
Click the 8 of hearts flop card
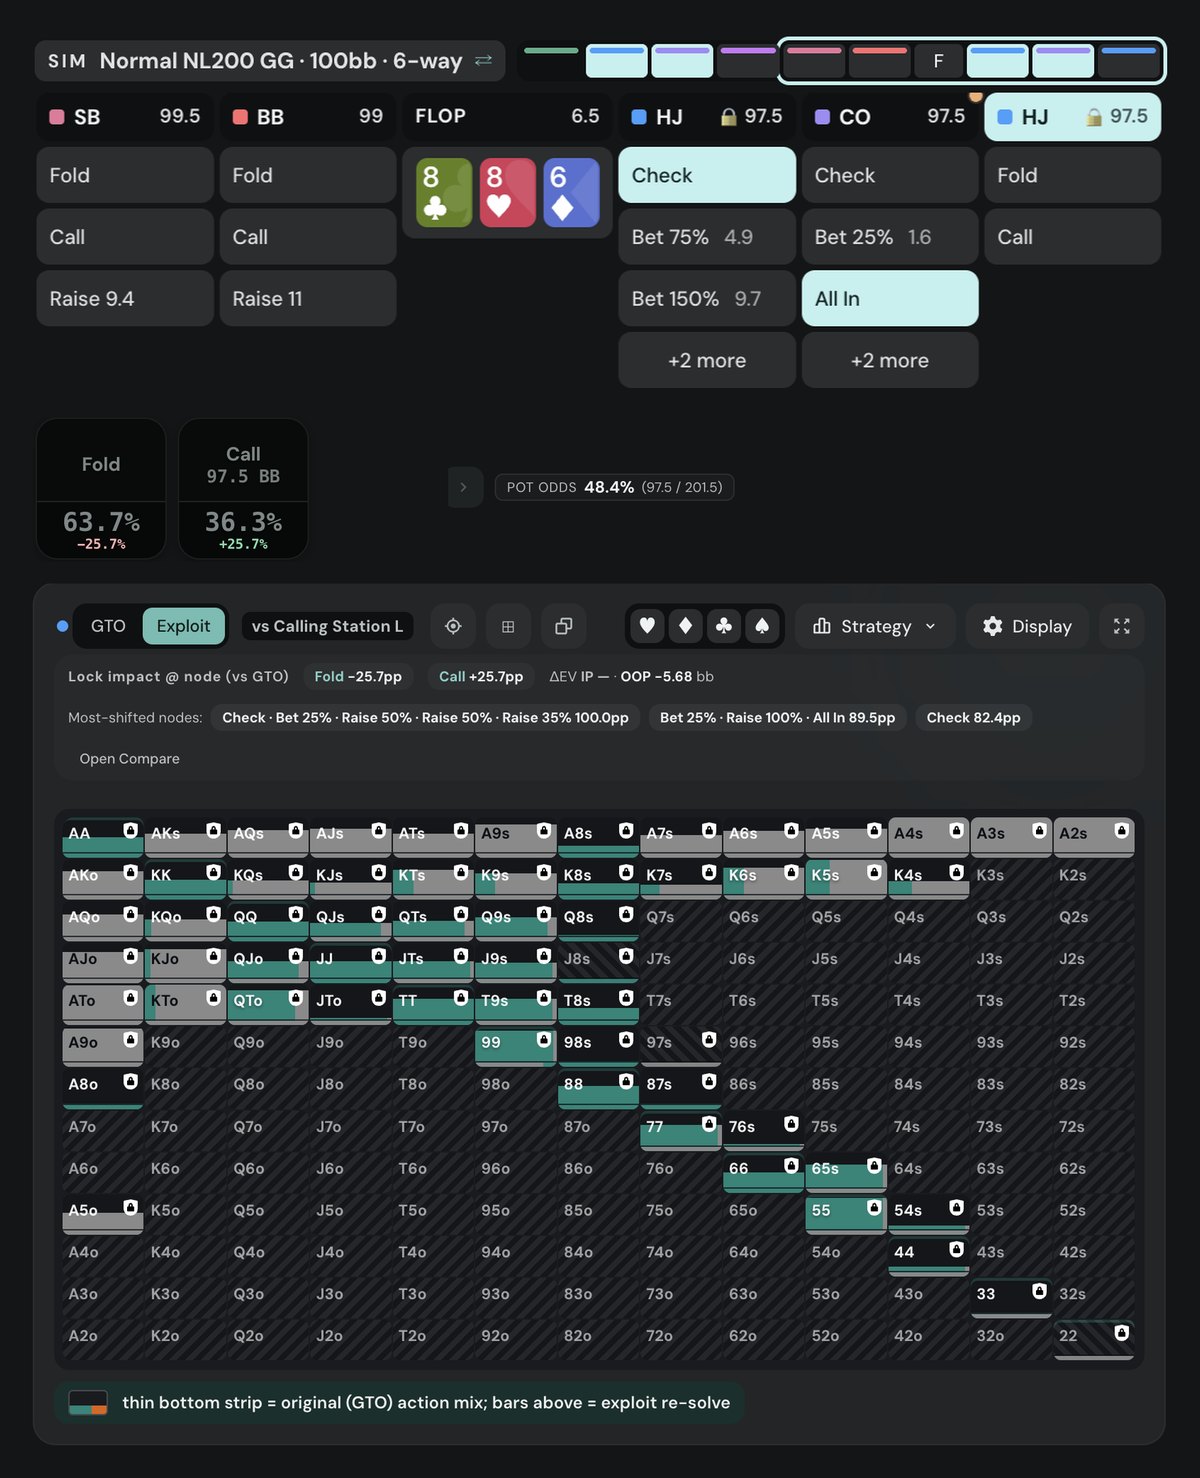pos(508,192)
